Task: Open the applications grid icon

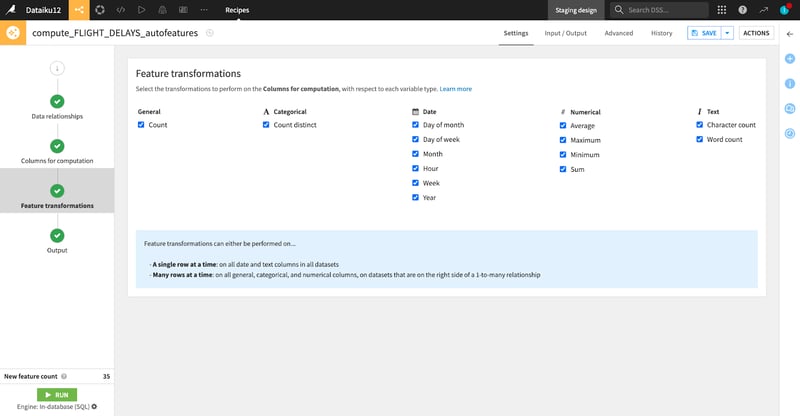Action: click(721, 10)
